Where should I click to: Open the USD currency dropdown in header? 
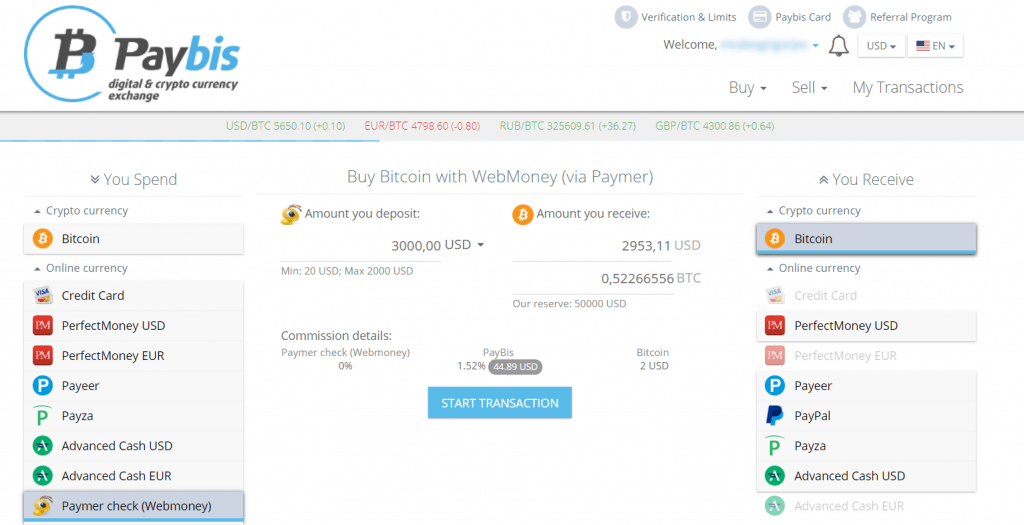pyautogui.click(x=881, y=46)
